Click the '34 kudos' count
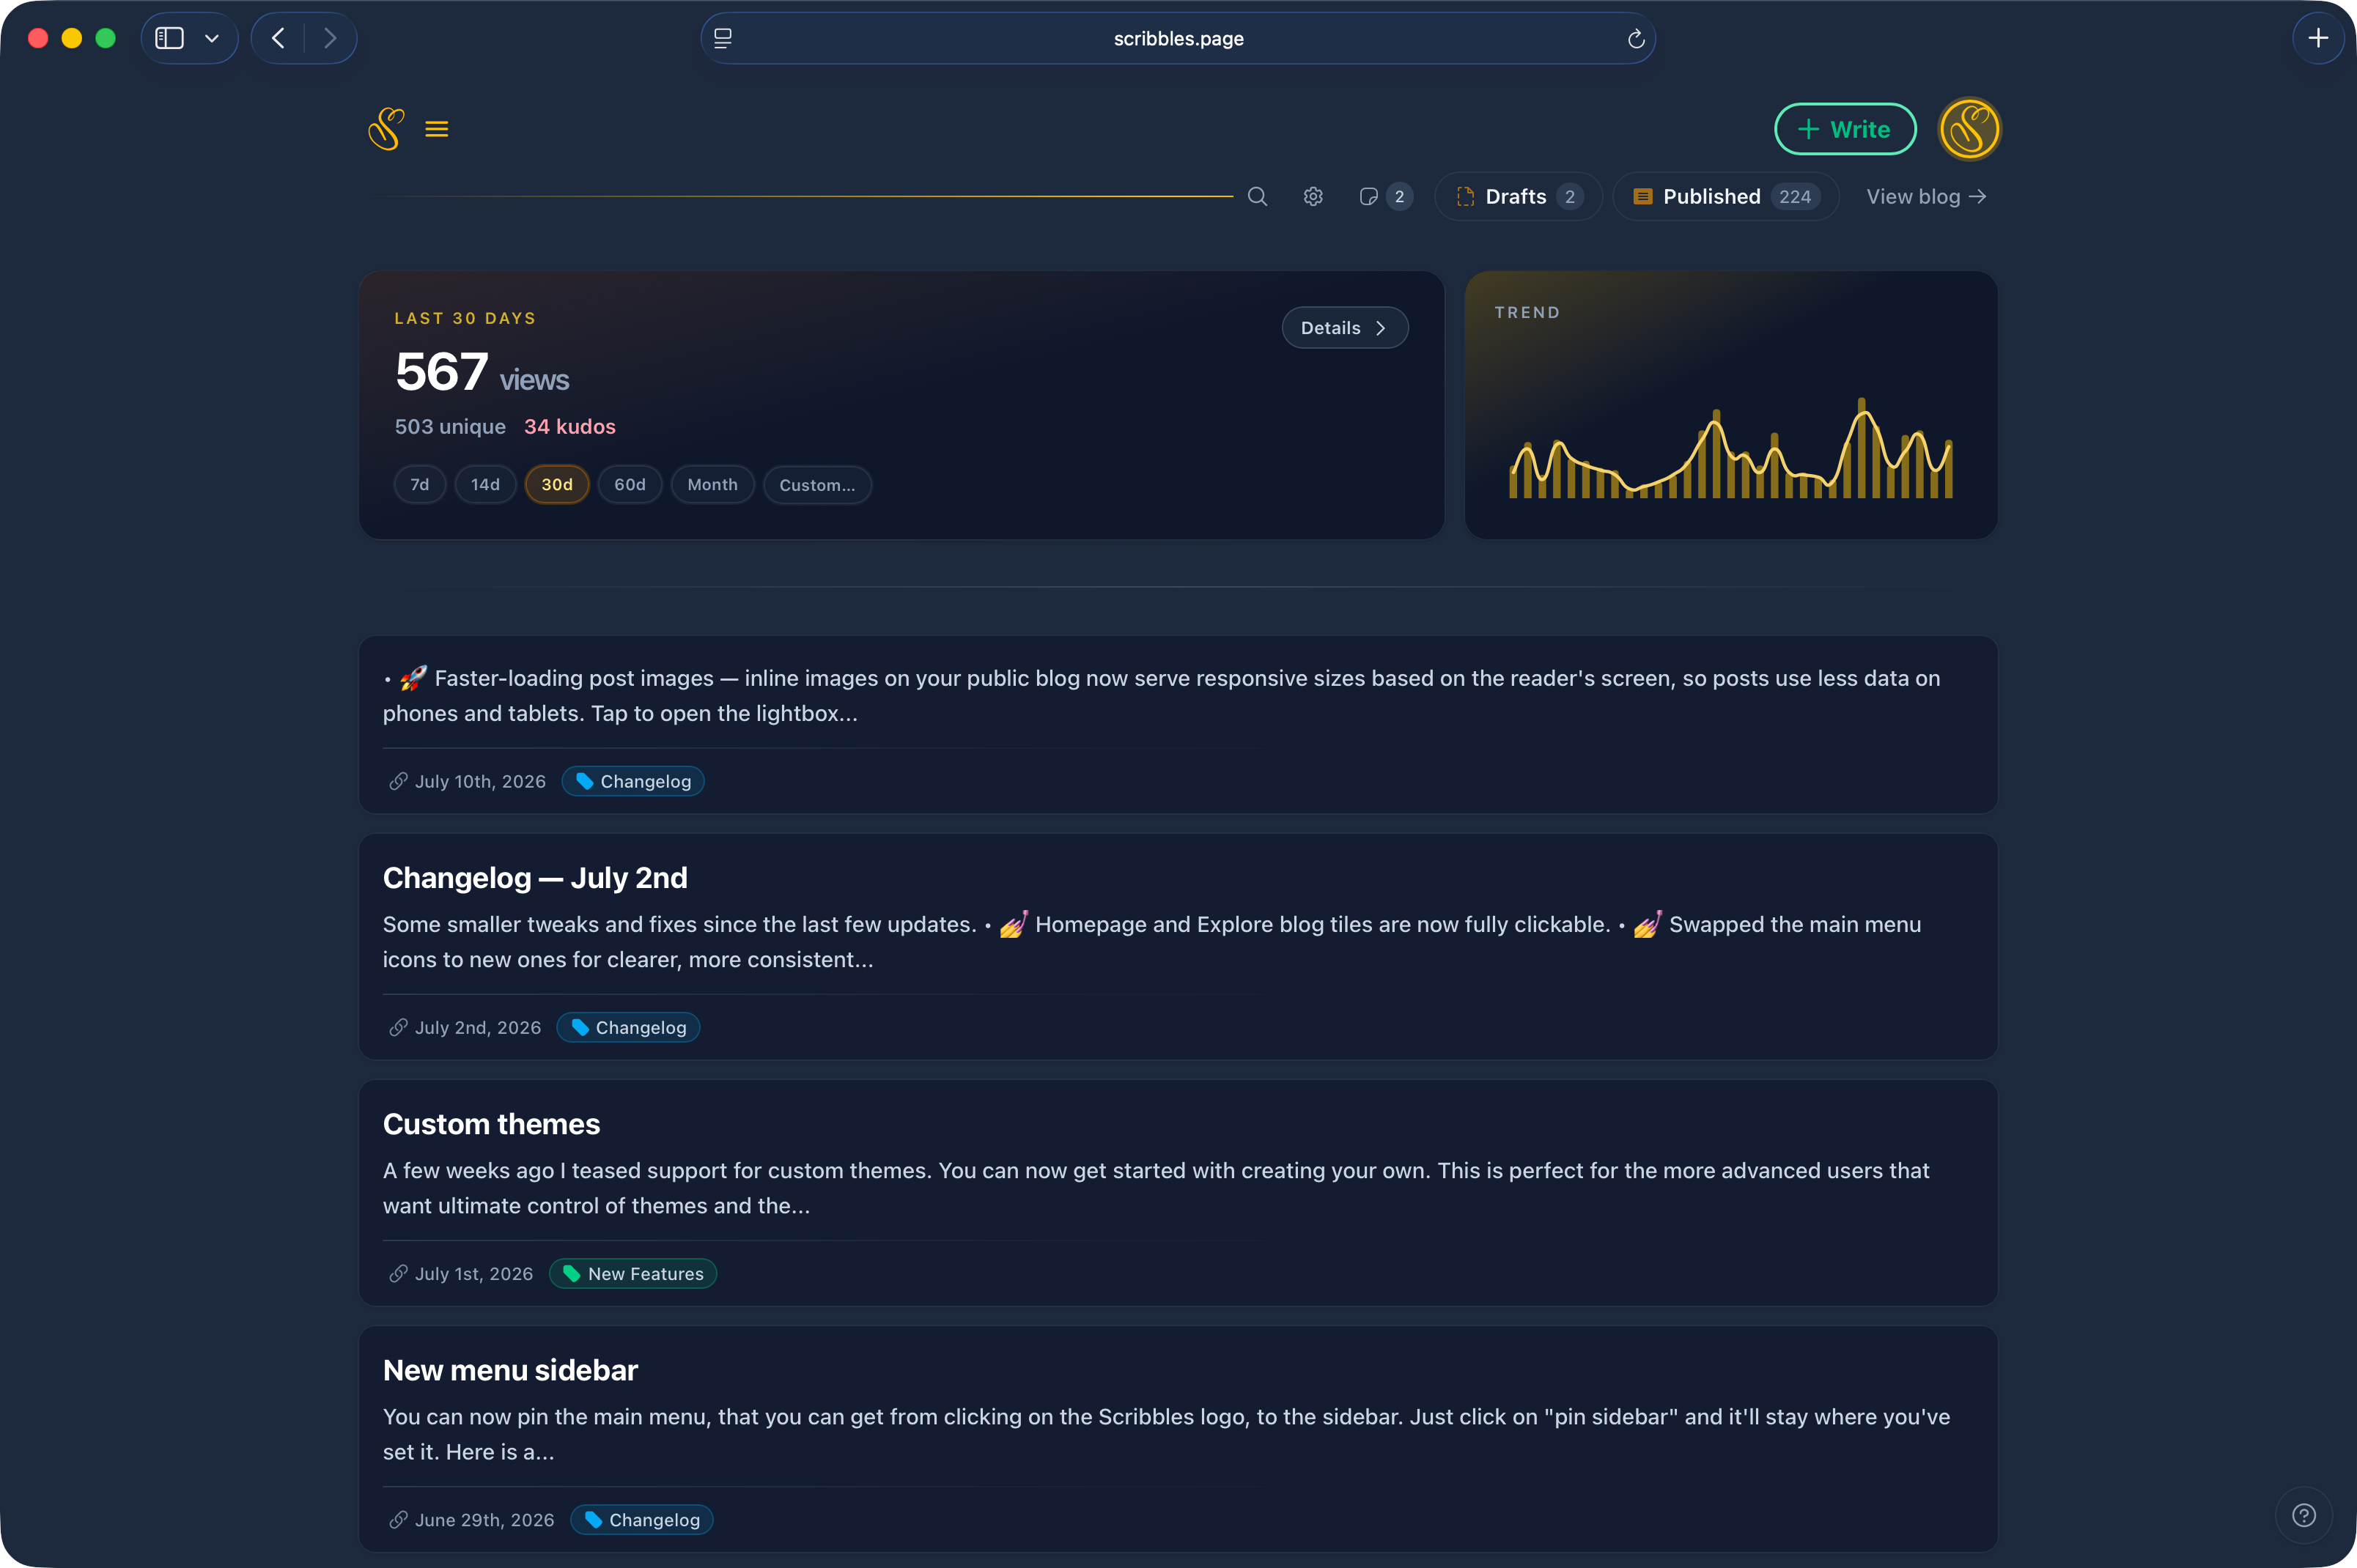Image resolution: width=2357 pixels, height=1568 pixels. [x=570, y=426]
